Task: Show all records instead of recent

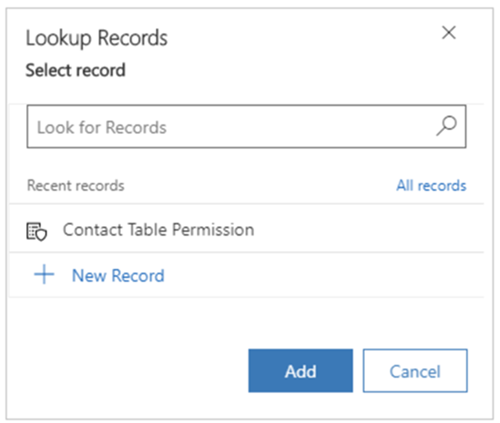Action: [431, 185]
